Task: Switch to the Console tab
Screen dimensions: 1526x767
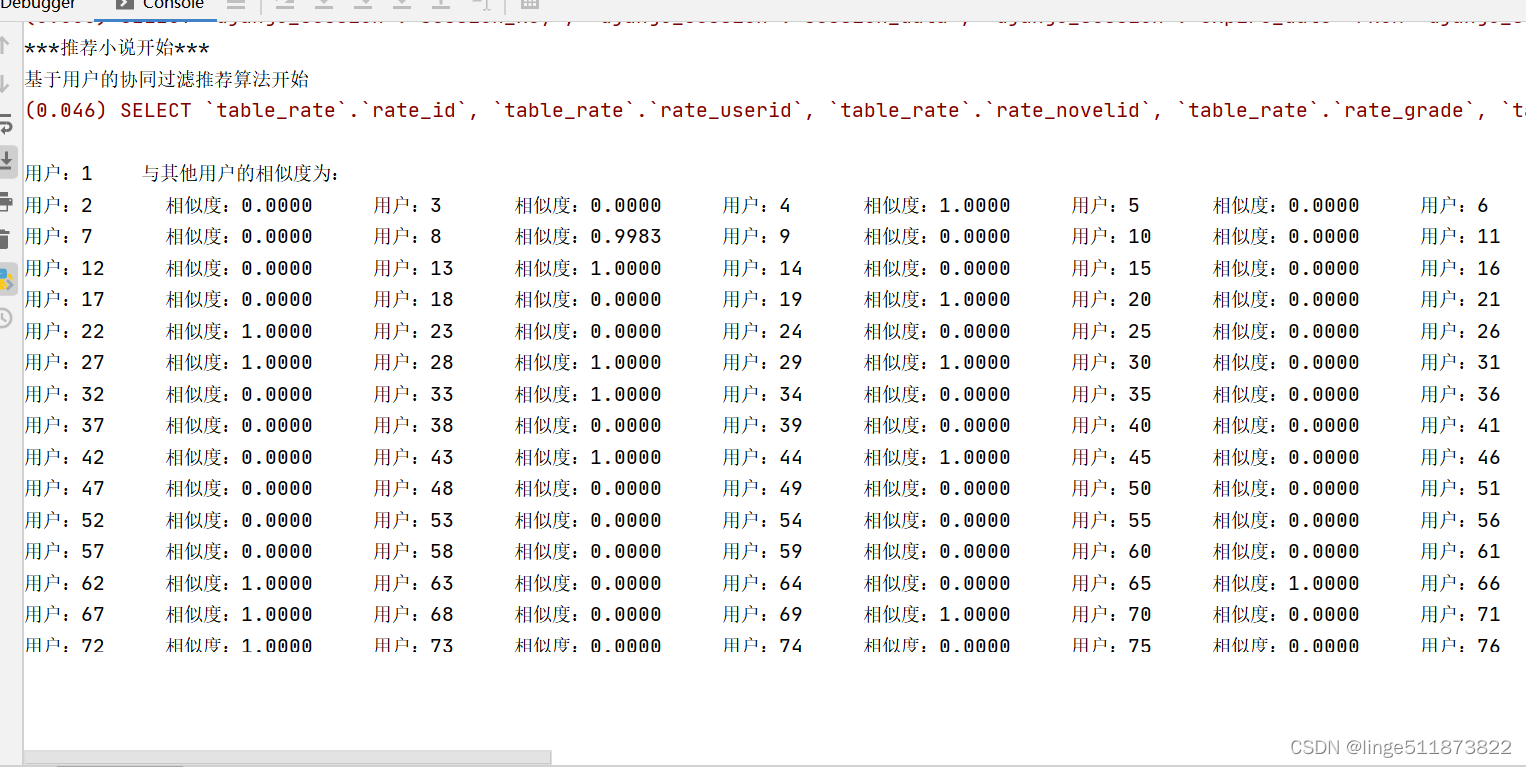Action: point(161,5)
